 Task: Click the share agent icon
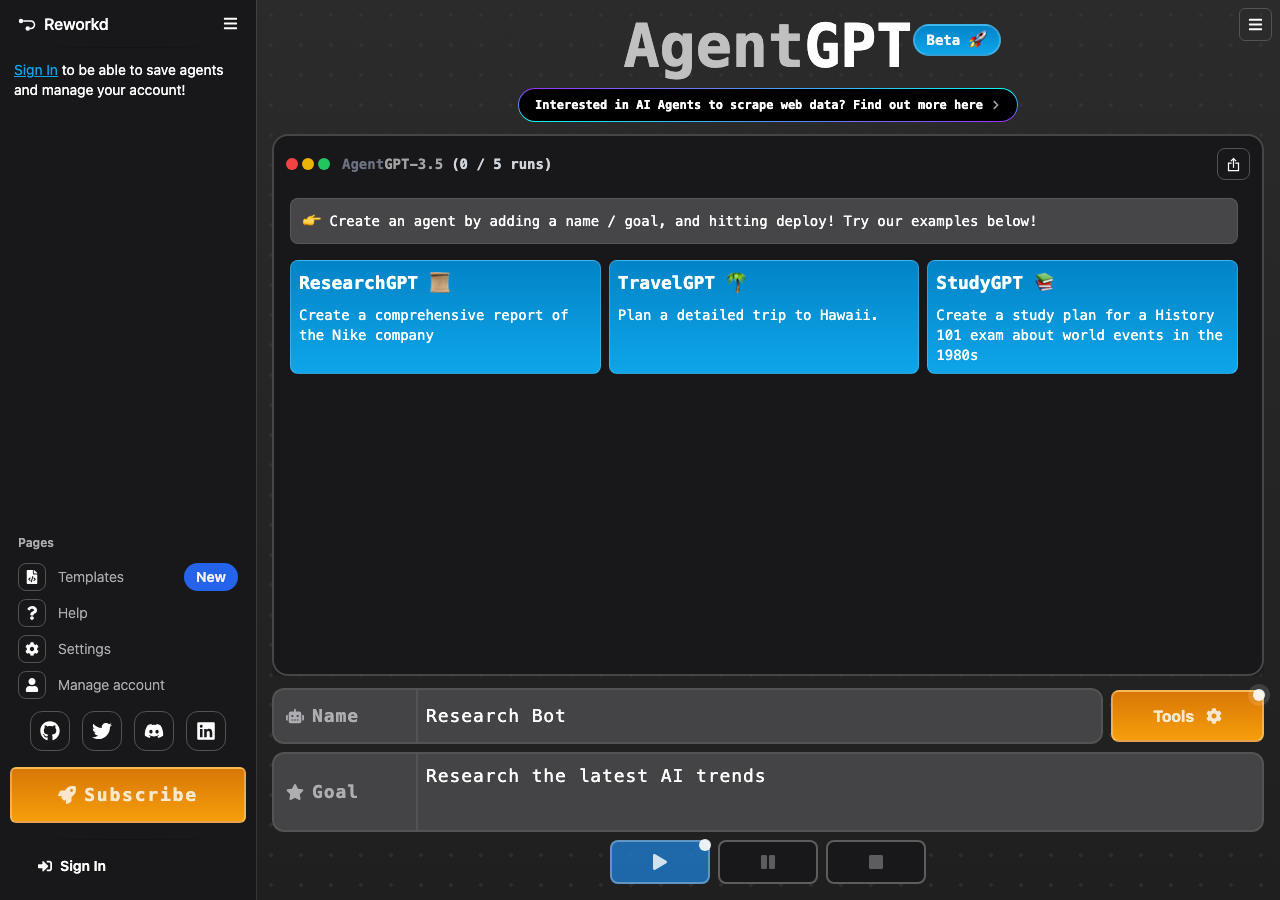[x=1233, y=164]
